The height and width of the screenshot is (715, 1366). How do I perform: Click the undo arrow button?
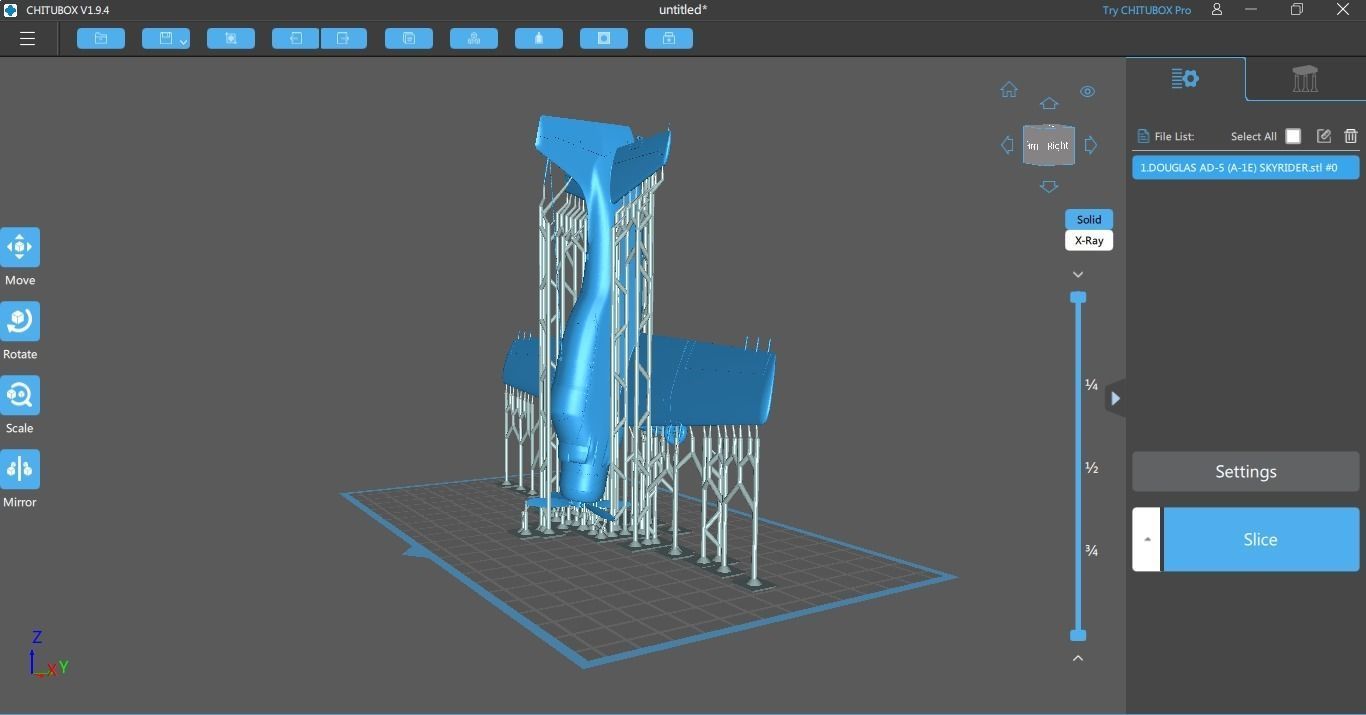(x=296, y=39)
